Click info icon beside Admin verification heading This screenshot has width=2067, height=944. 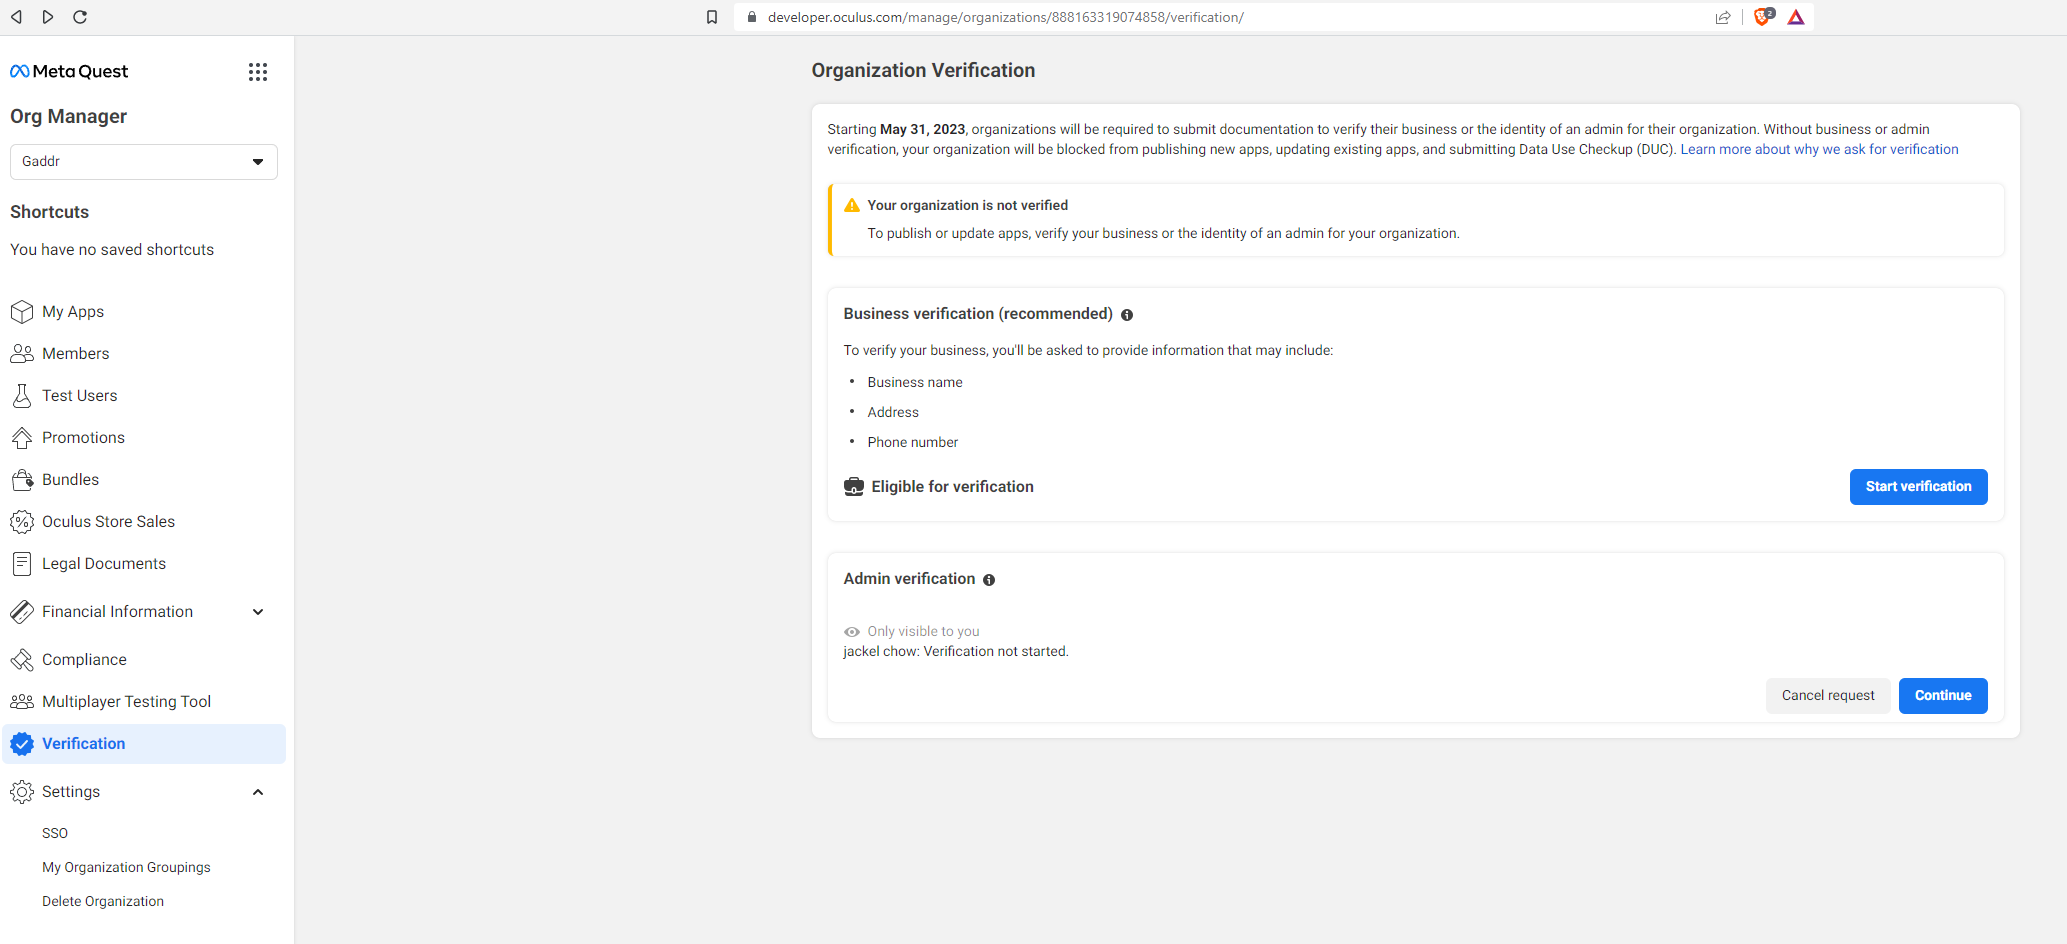coord(989,580)
